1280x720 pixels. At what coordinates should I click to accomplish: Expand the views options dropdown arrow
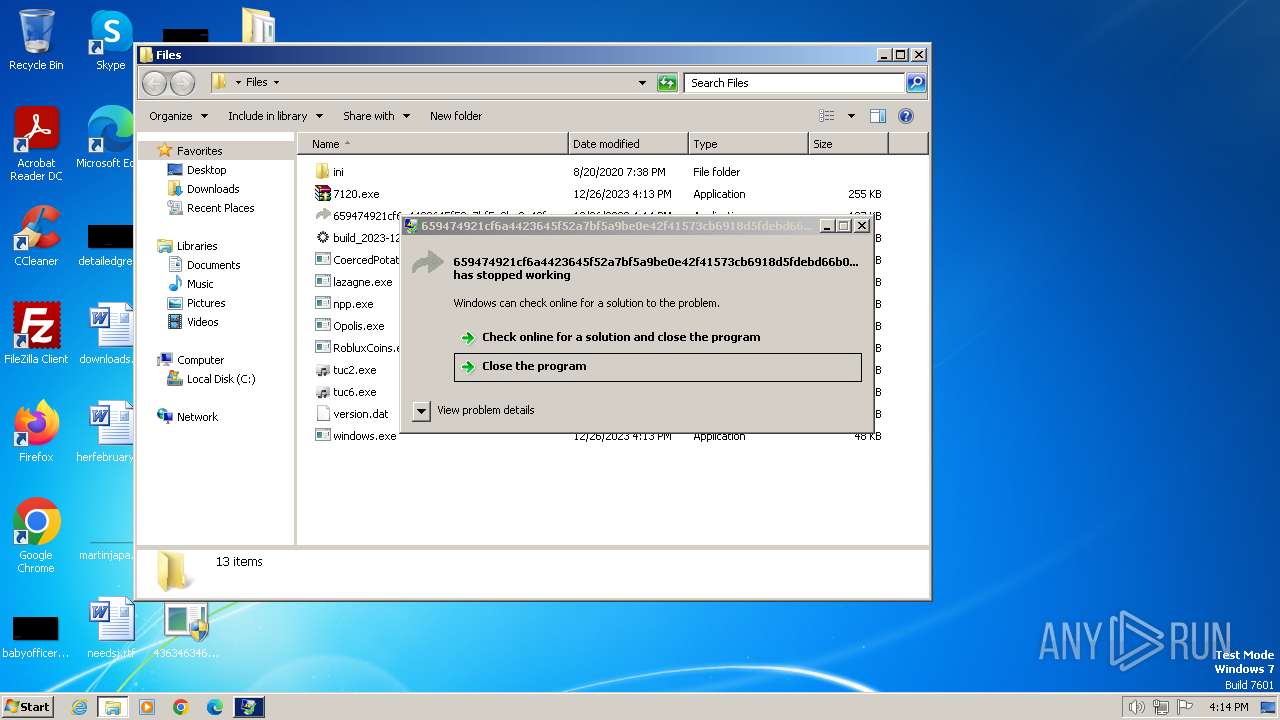[x=851, y=116]
